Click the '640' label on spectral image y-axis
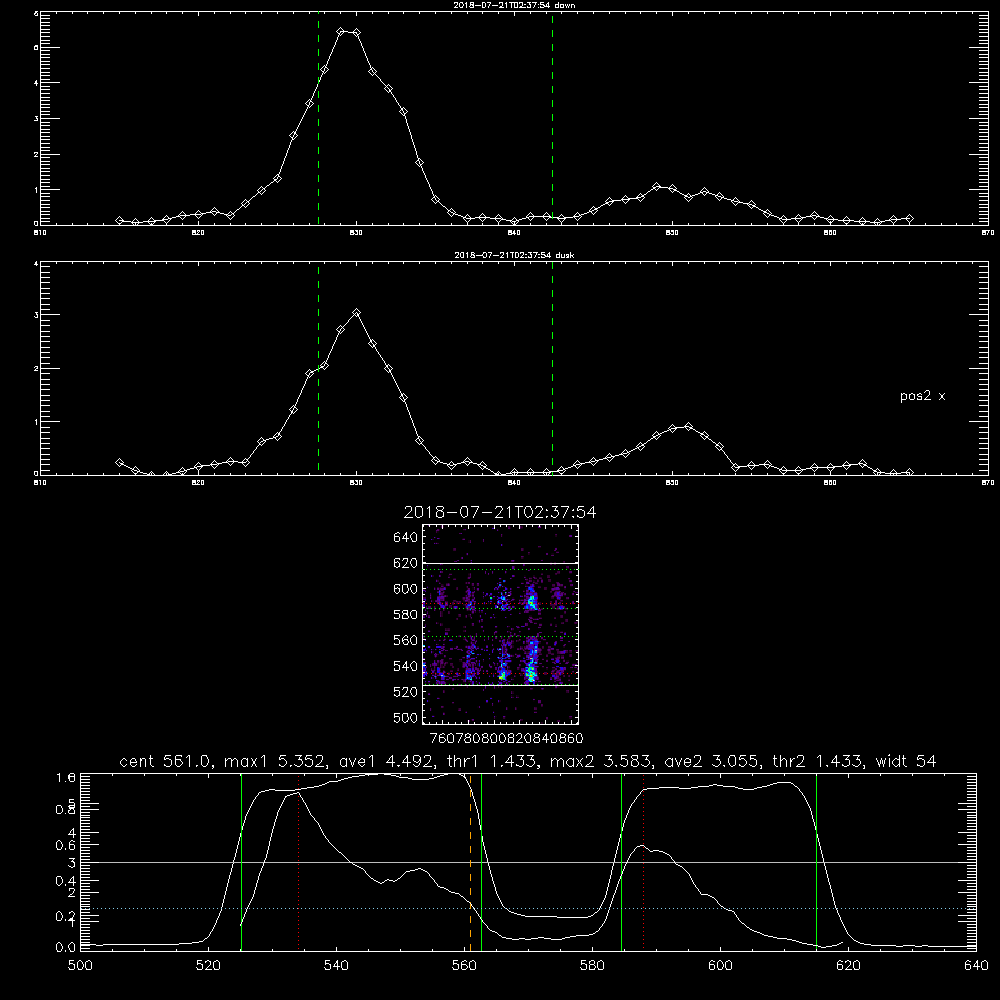1000x1000 pixels. tap(405, 538)
